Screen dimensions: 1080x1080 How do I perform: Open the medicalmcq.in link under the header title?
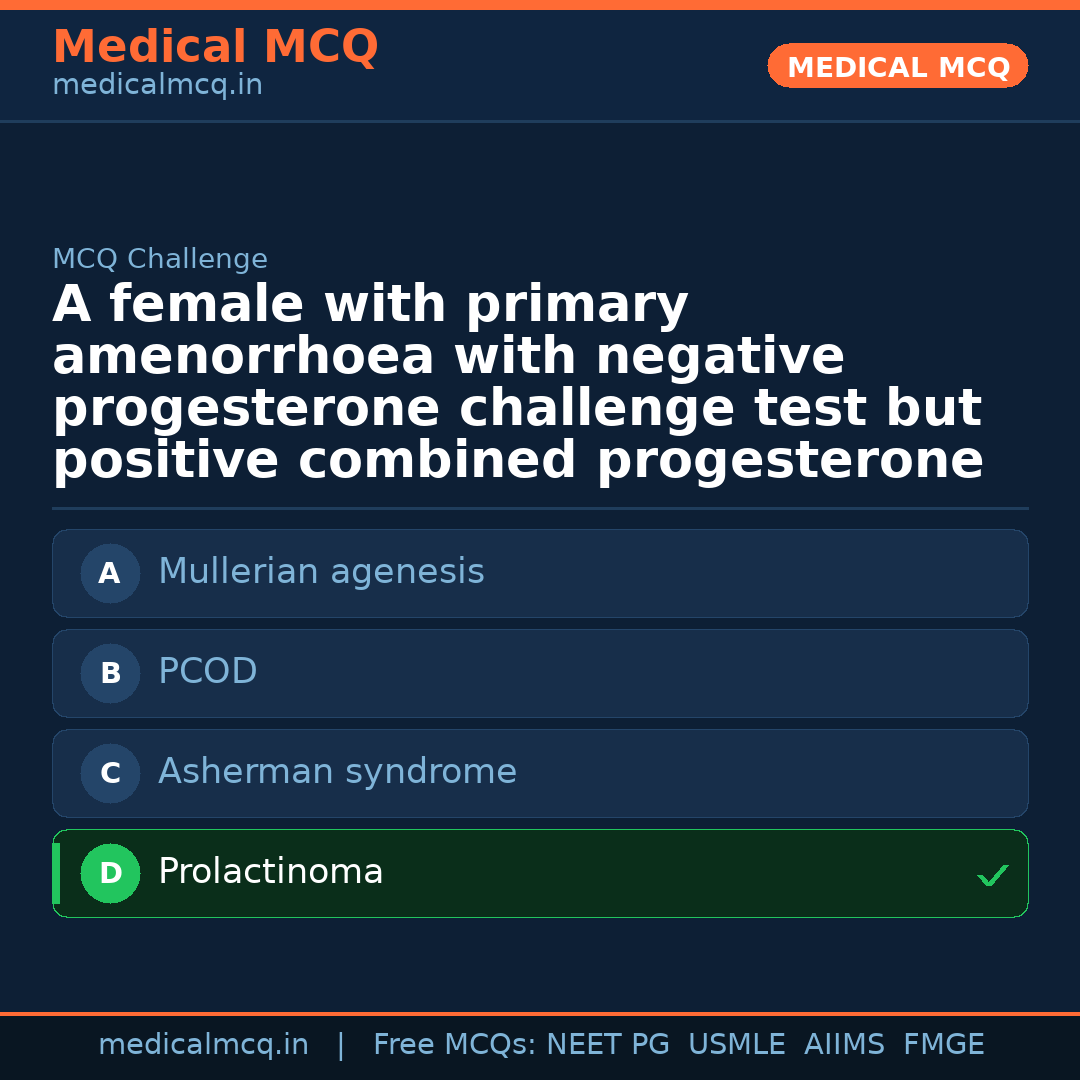[x=157, y=86]
